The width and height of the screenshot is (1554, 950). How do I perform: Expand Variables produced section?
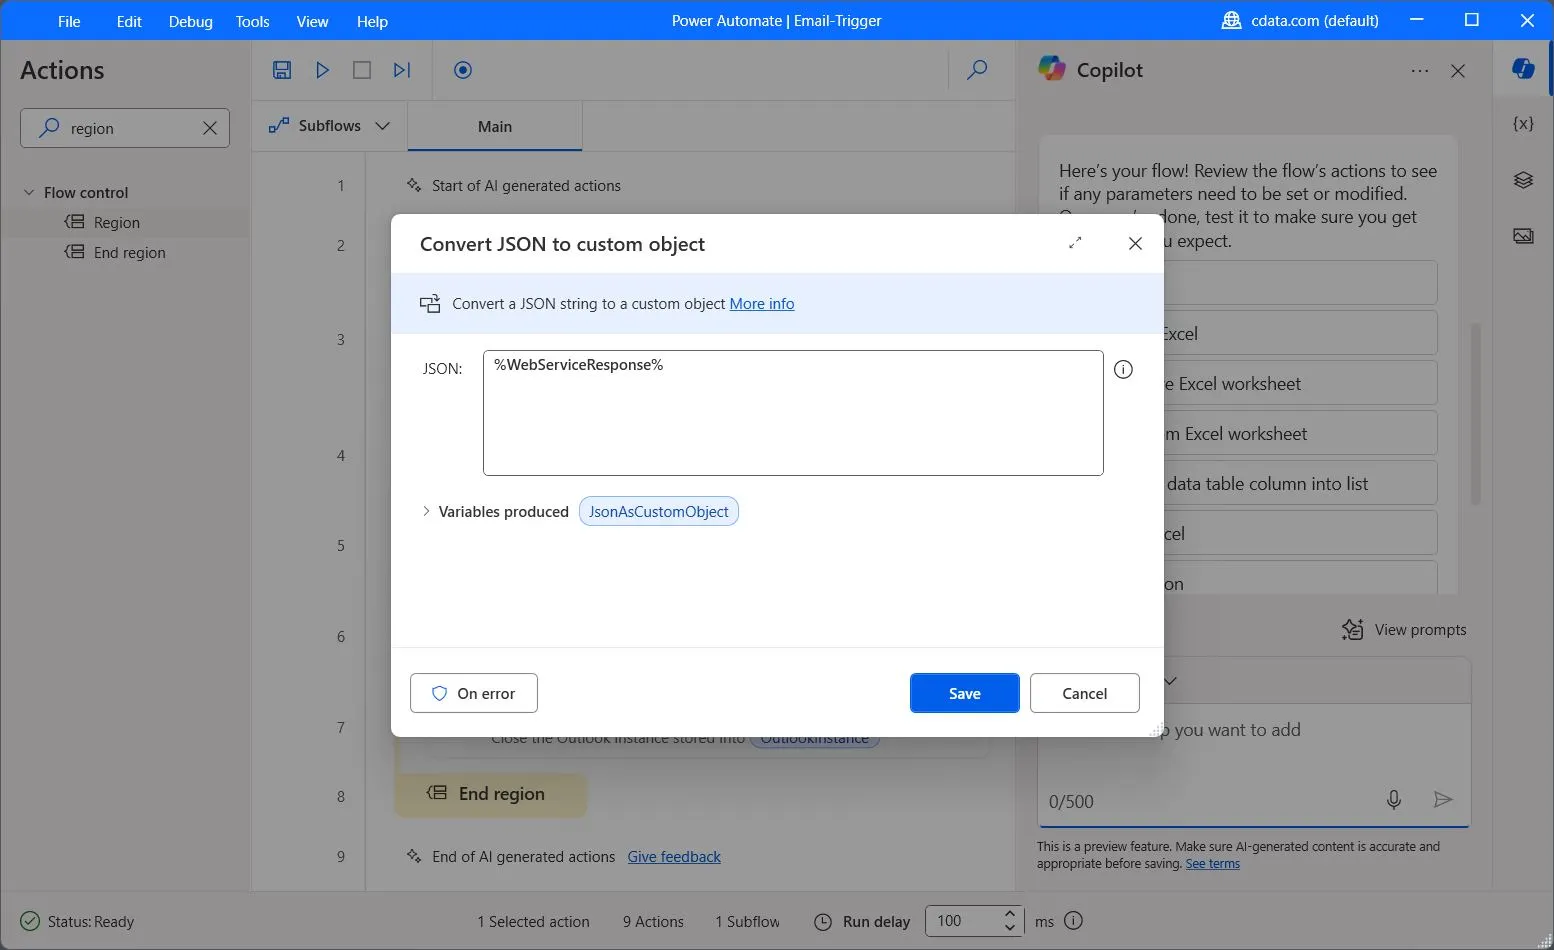(x=426, y=511)
